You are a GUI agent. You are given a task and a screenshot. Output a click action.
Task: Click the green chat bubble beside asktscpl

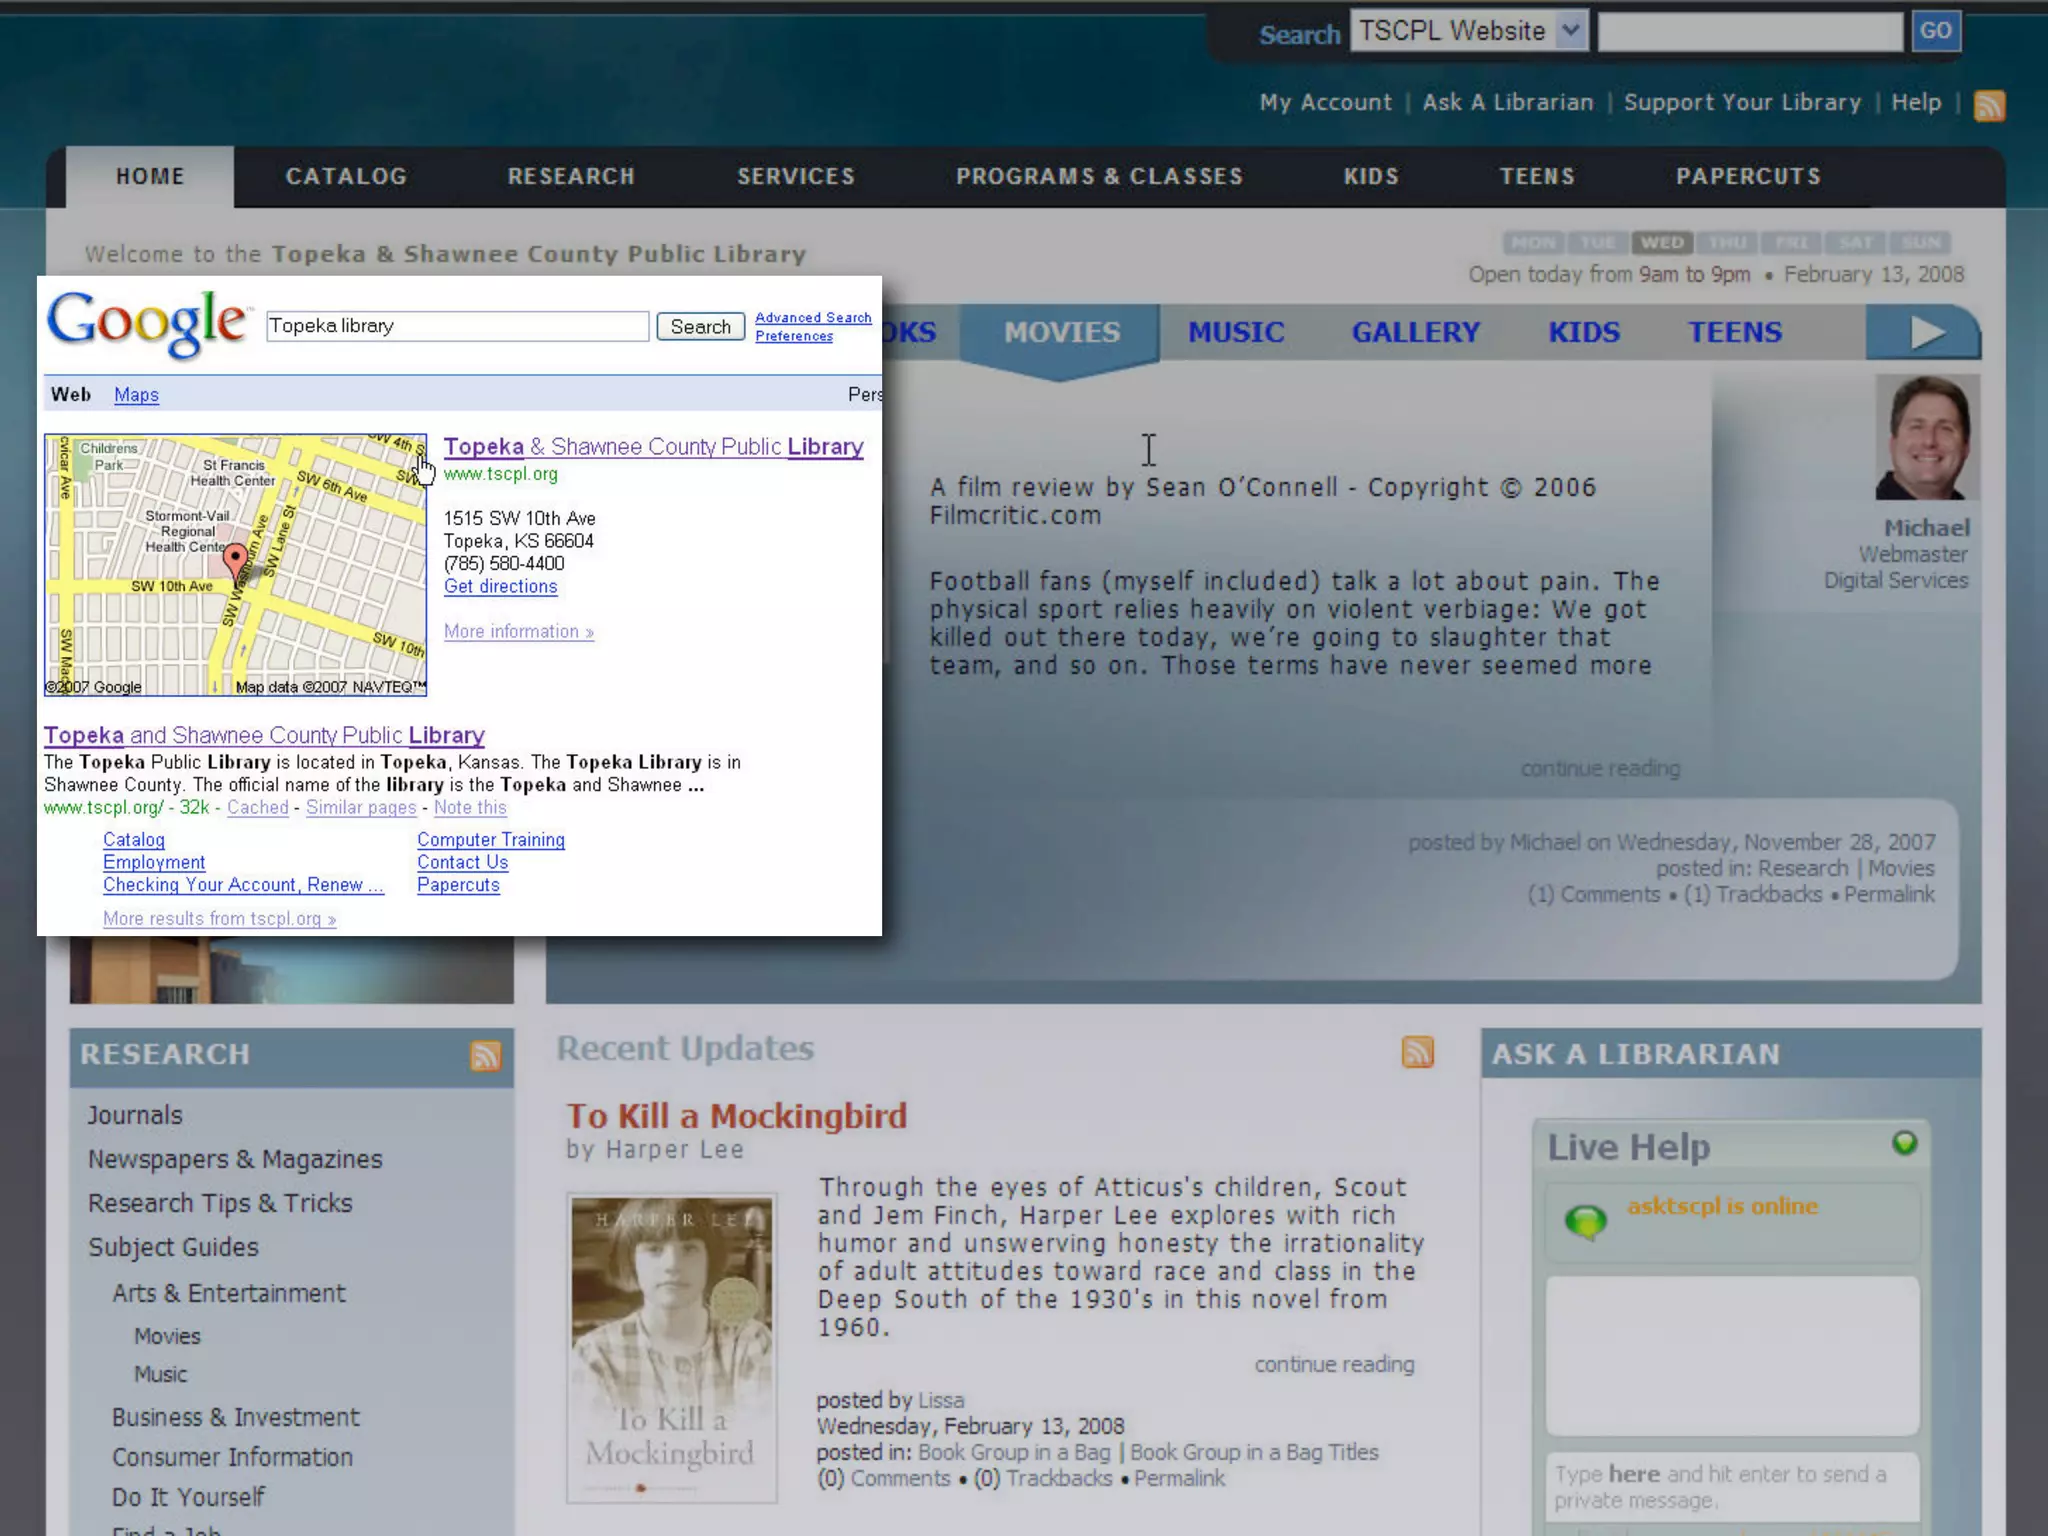(x=1585, y=1221)
